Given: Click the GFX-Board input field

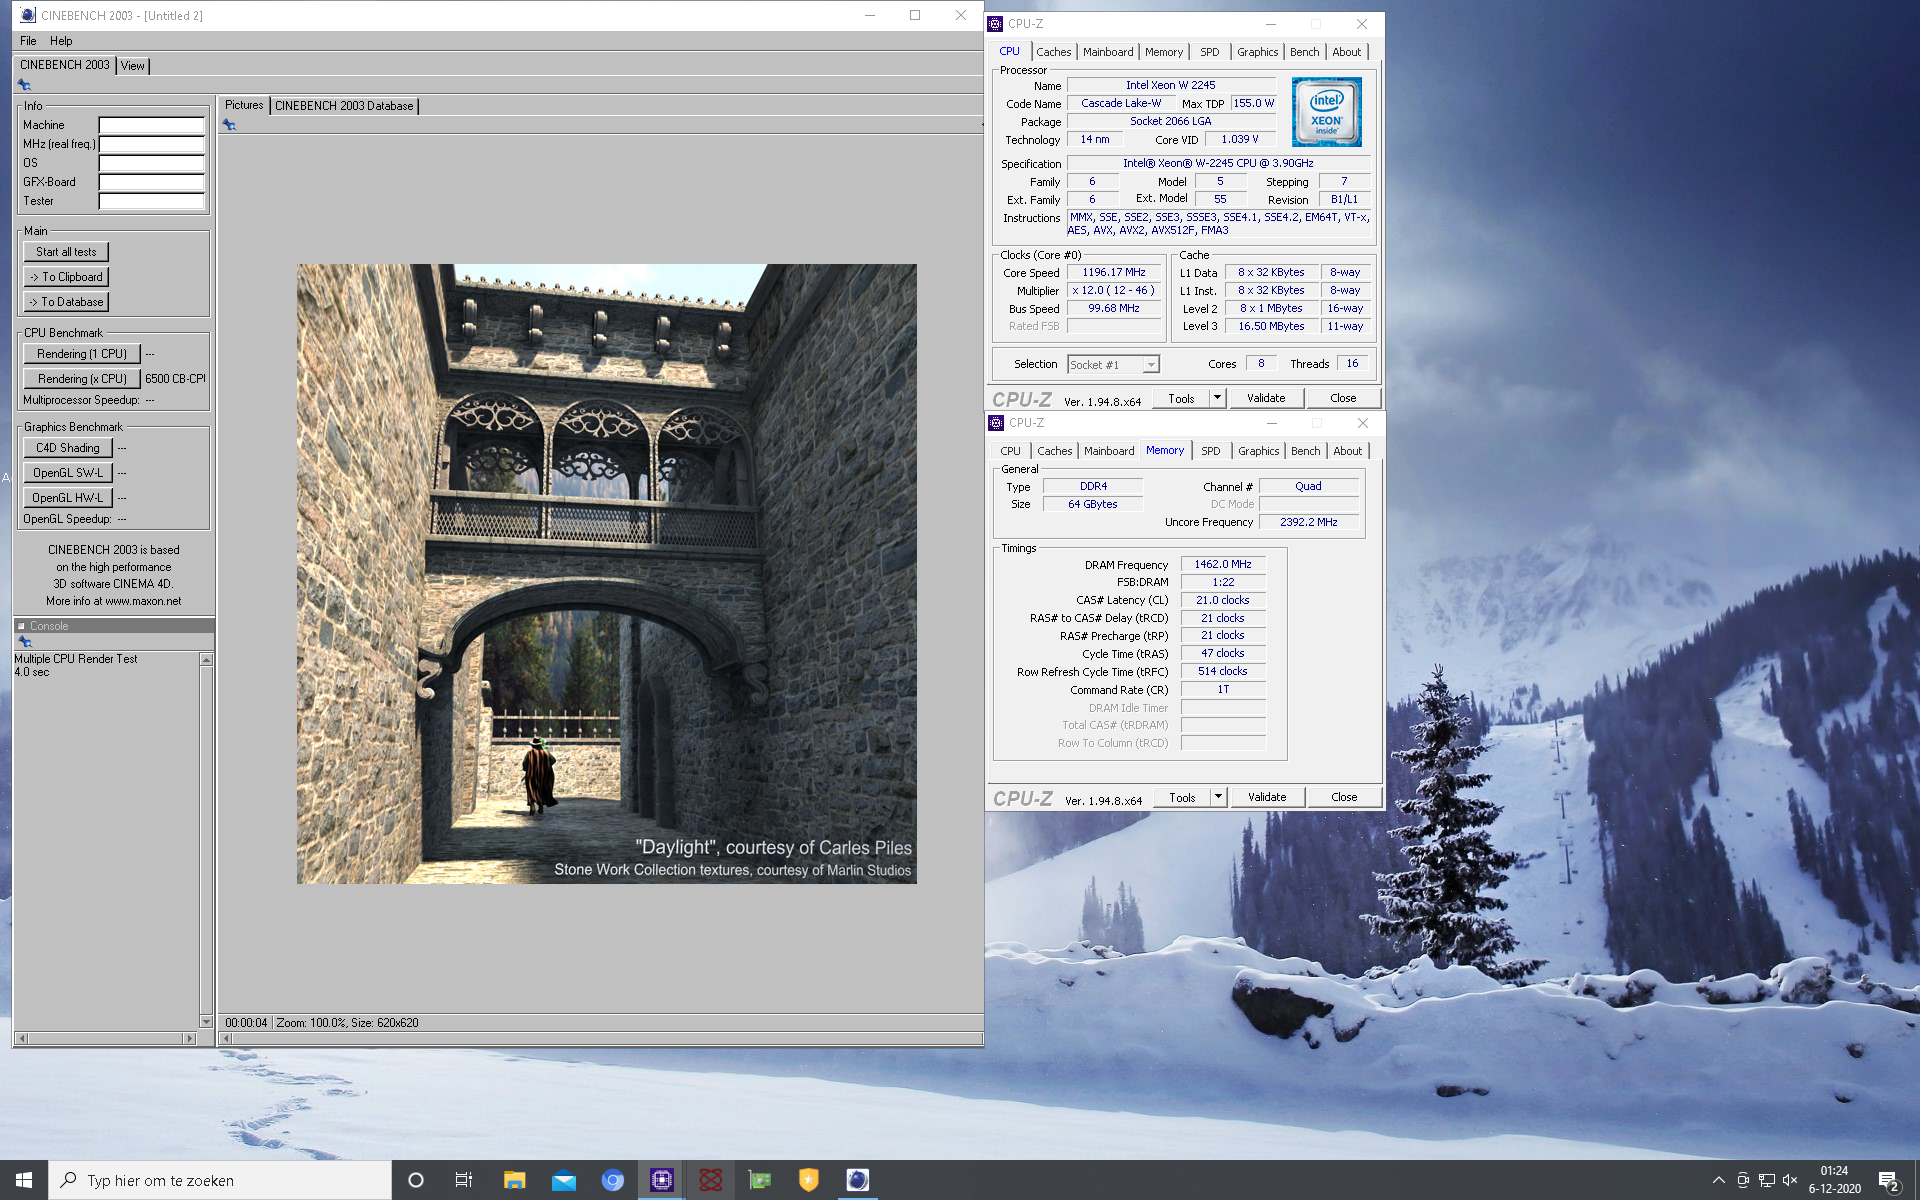Looking at the screenshot, I should pos(151,182).
